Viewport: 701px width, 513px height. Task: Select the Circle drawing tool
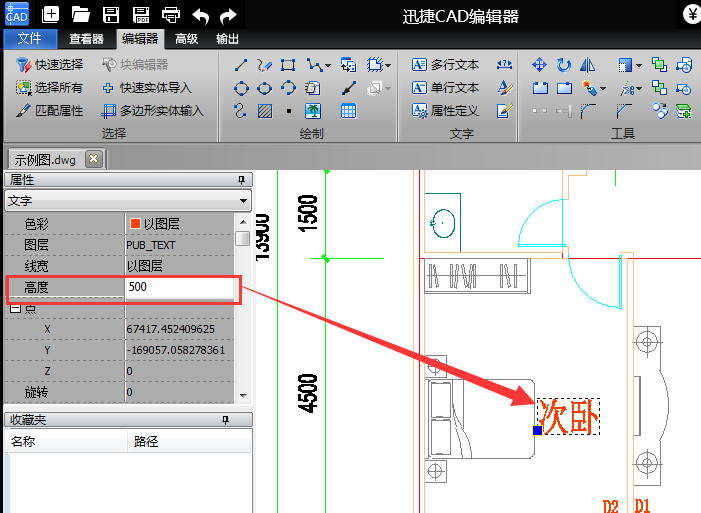pos(241,88)
